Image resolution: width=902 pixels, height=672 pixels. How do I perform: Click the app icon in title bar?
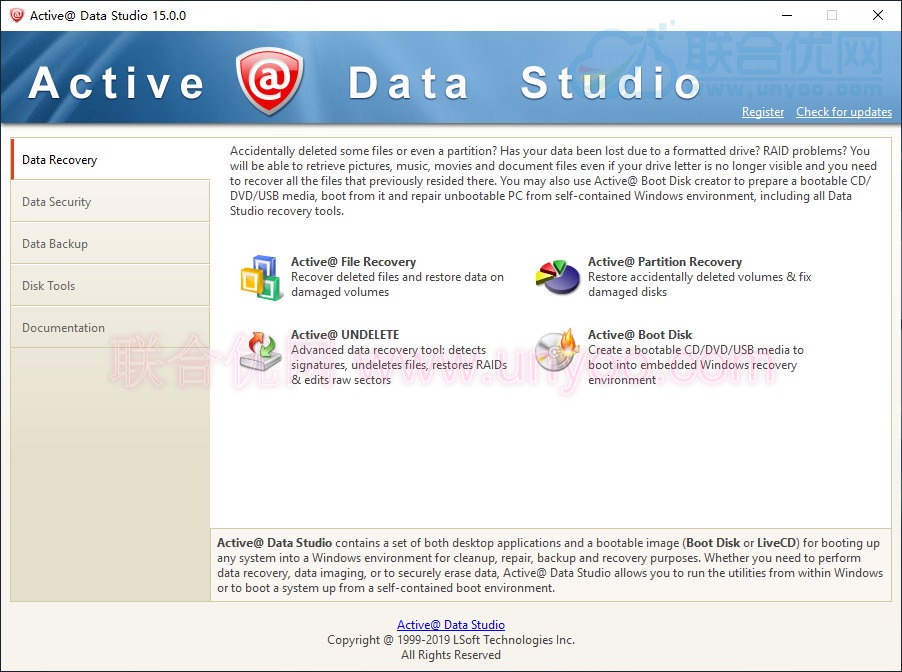(17, 16)
